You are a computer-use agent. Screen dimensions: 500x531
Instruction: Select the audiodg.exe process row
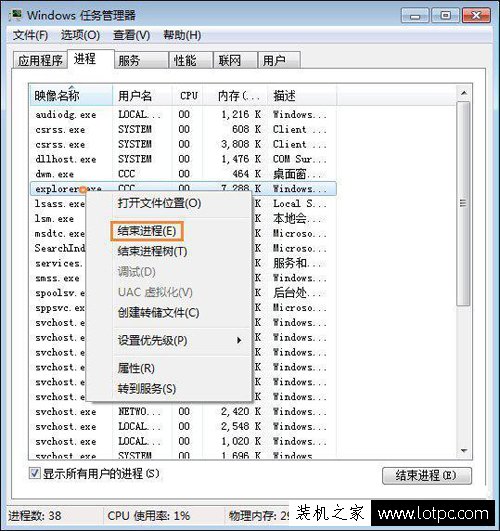tap(183, 115)
